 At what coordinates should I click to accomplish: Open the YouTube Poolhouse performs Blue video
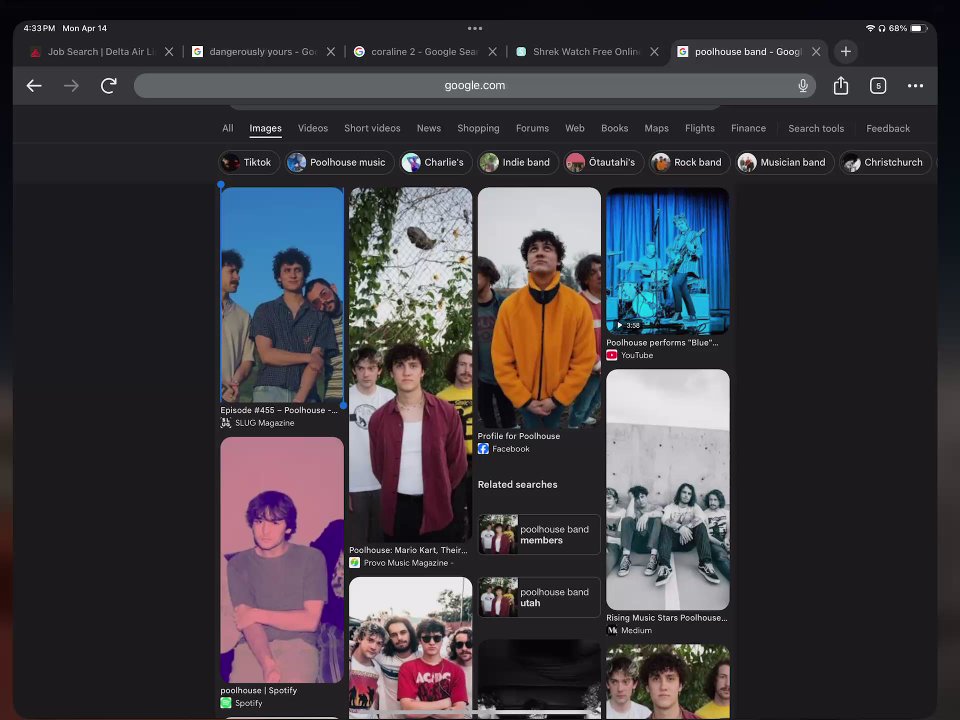point(667,261)
